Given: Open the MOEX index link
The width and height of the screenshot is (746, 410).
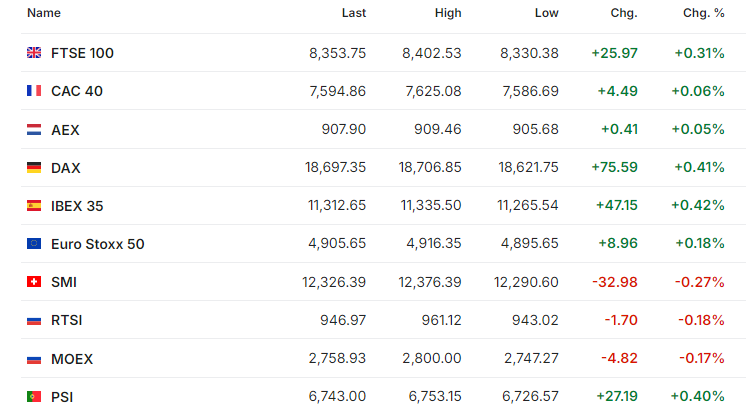Looking at the screenshot, I should pyautogui.click(x=72, y=359).
